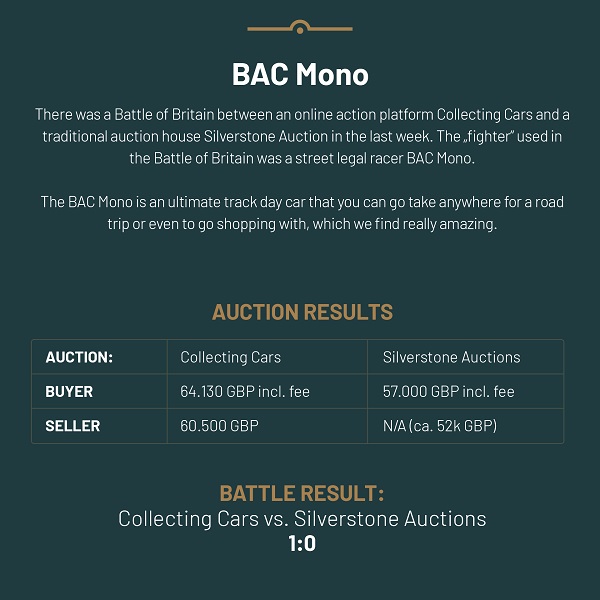Click the N/A (ca. 52k GBP) cell
Screen dimensions: 600x600
click(x=465, y=426)
